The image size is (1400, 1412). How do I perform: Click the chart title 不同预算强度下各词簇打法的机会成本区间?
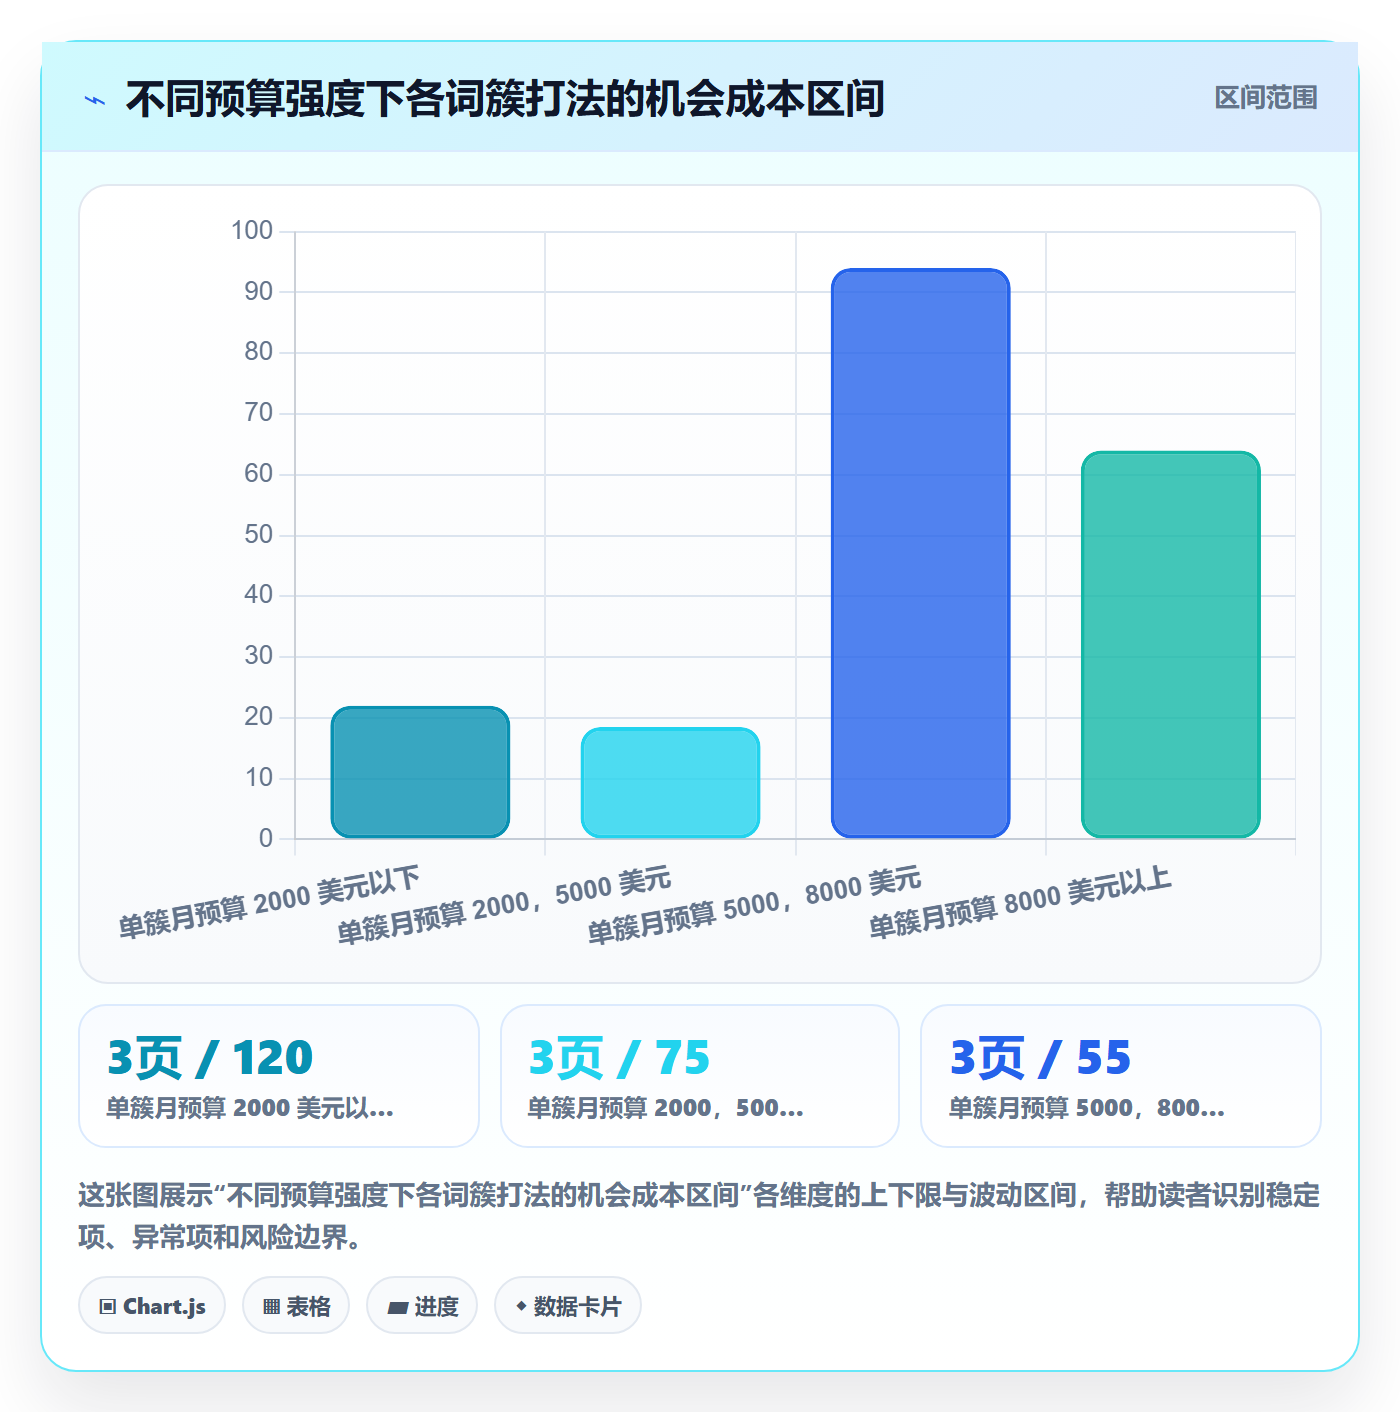[505, 99]
